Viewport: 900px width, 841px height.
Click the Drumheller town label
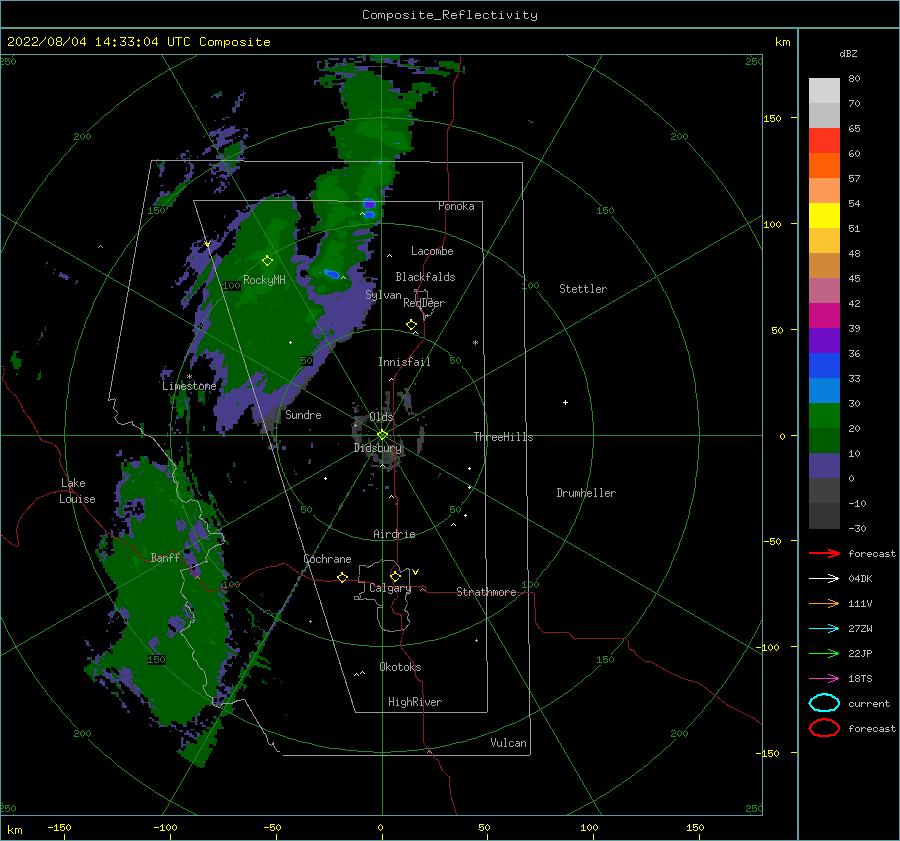click(x=586, y=493)
